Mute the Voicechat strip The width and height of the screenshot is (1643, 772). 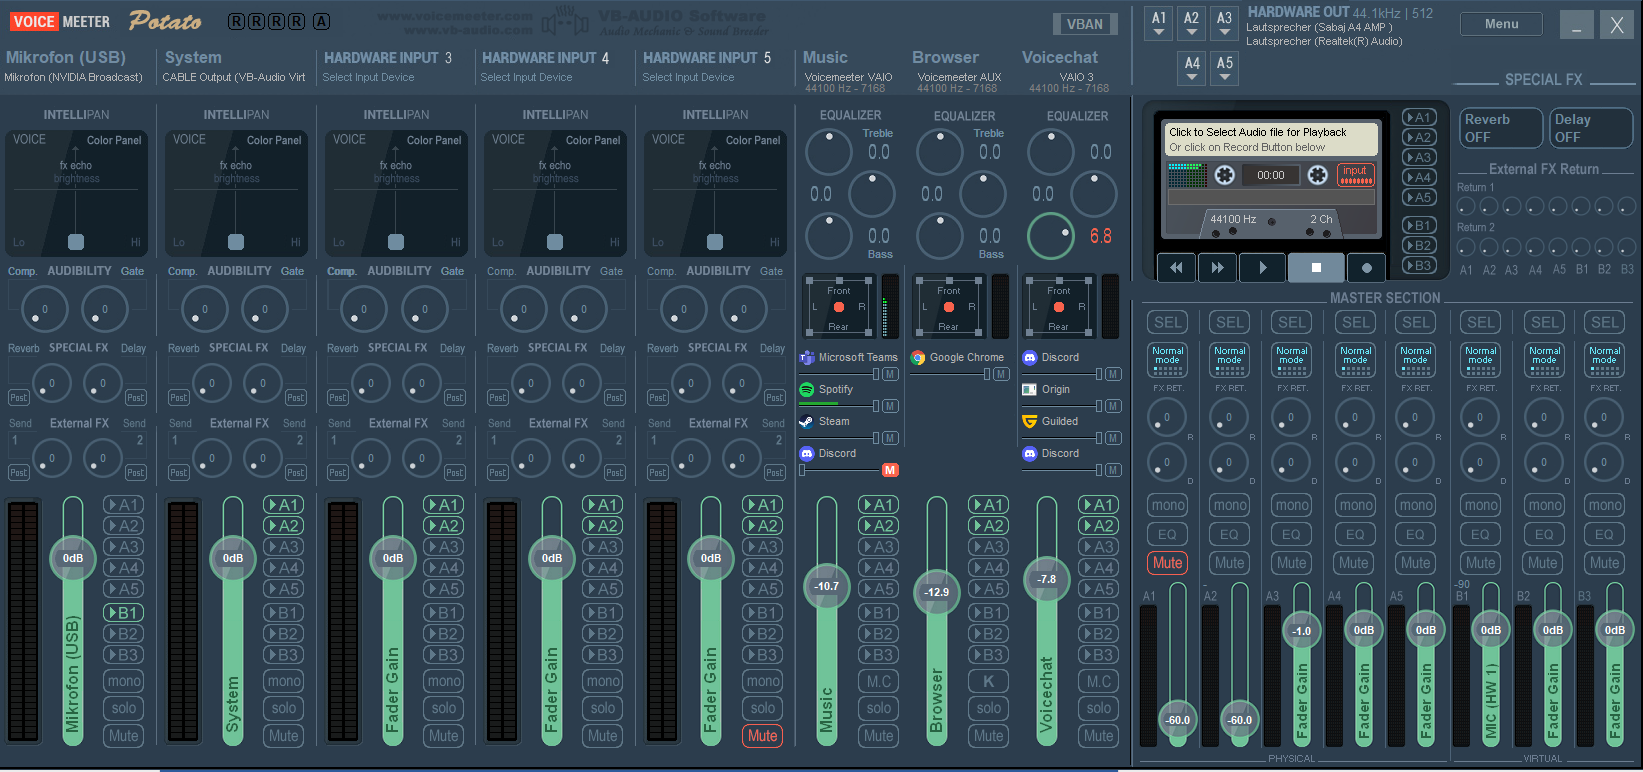(1099, 736)
